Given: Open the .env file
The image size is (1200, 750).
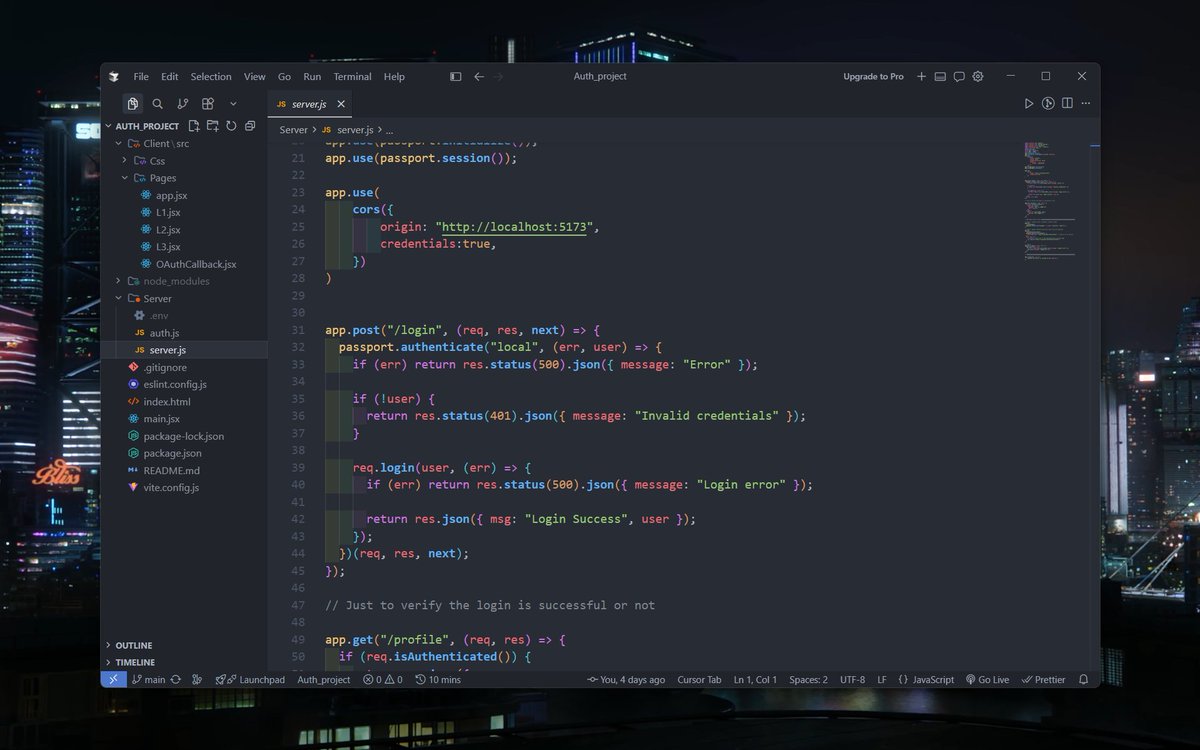Looking at the screenshot, I should point(158,315).
